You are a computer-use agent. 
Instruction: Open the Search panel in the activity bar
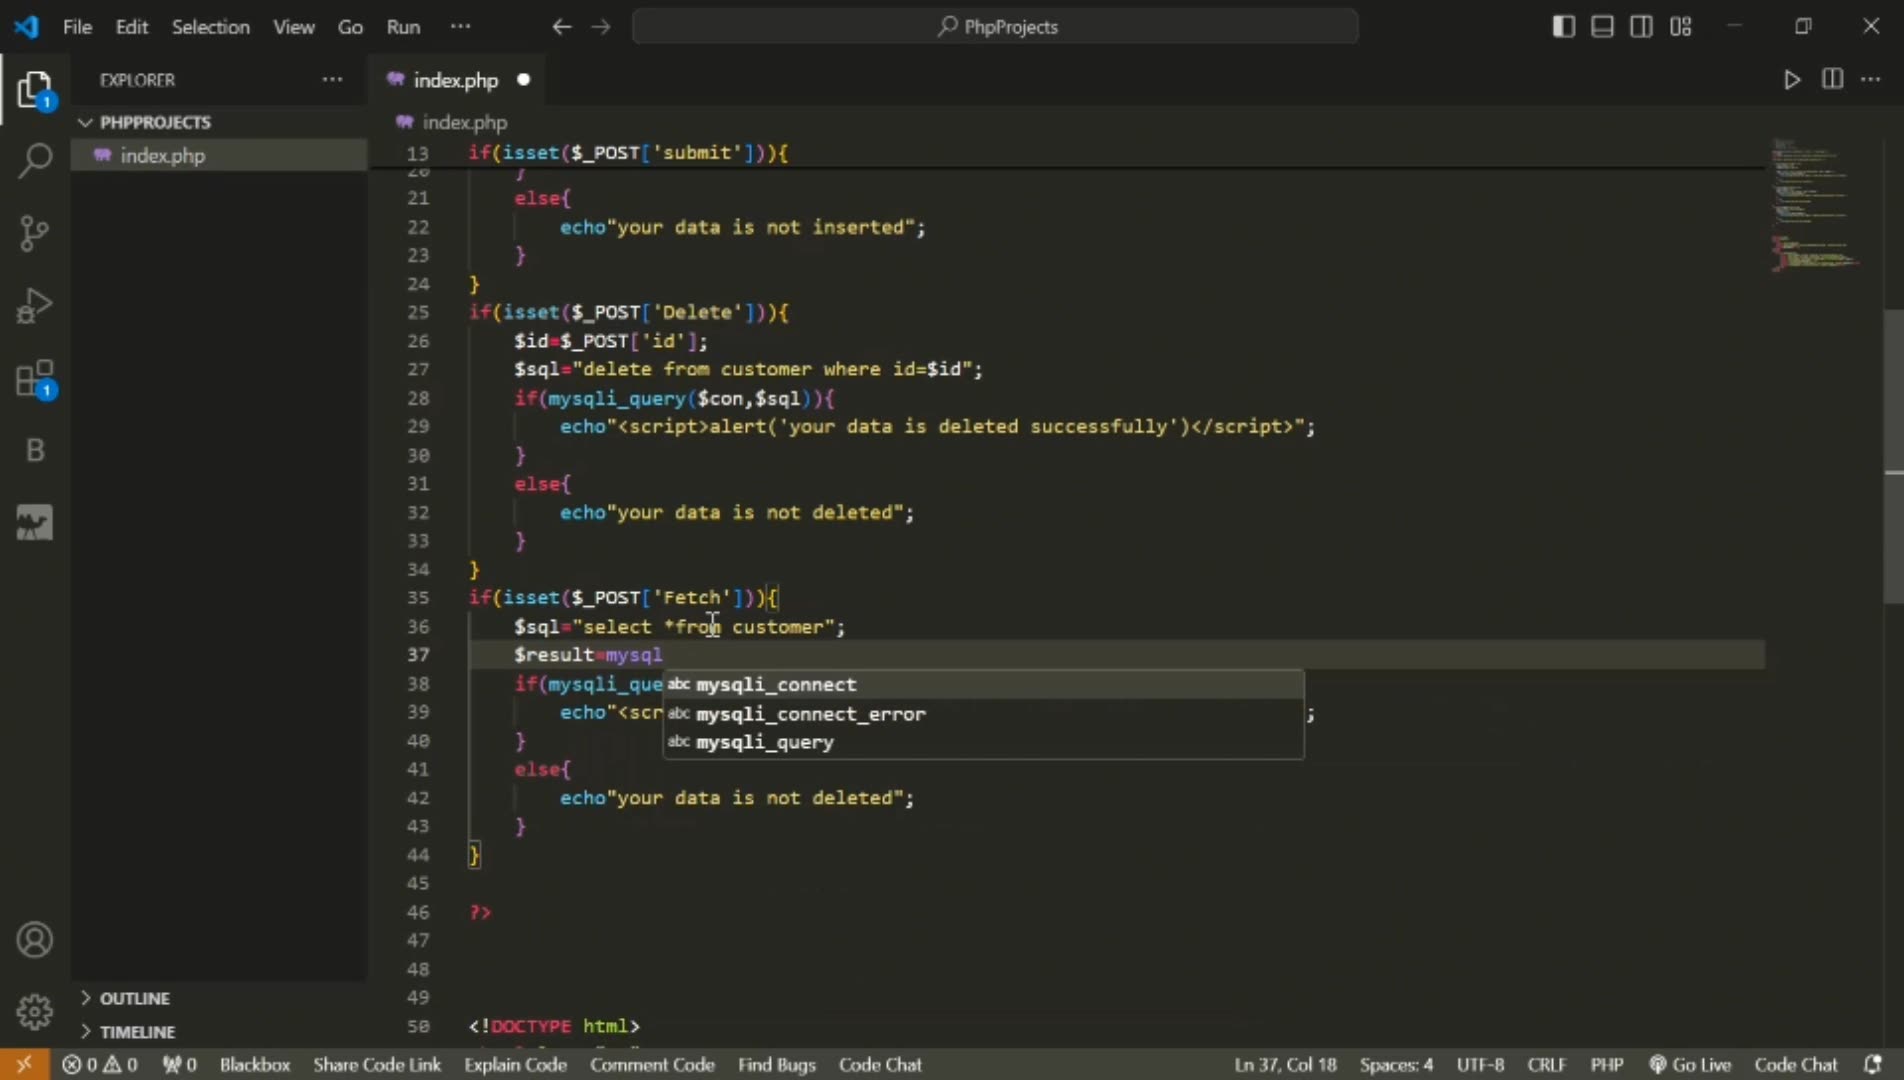(x=34, y=160)
